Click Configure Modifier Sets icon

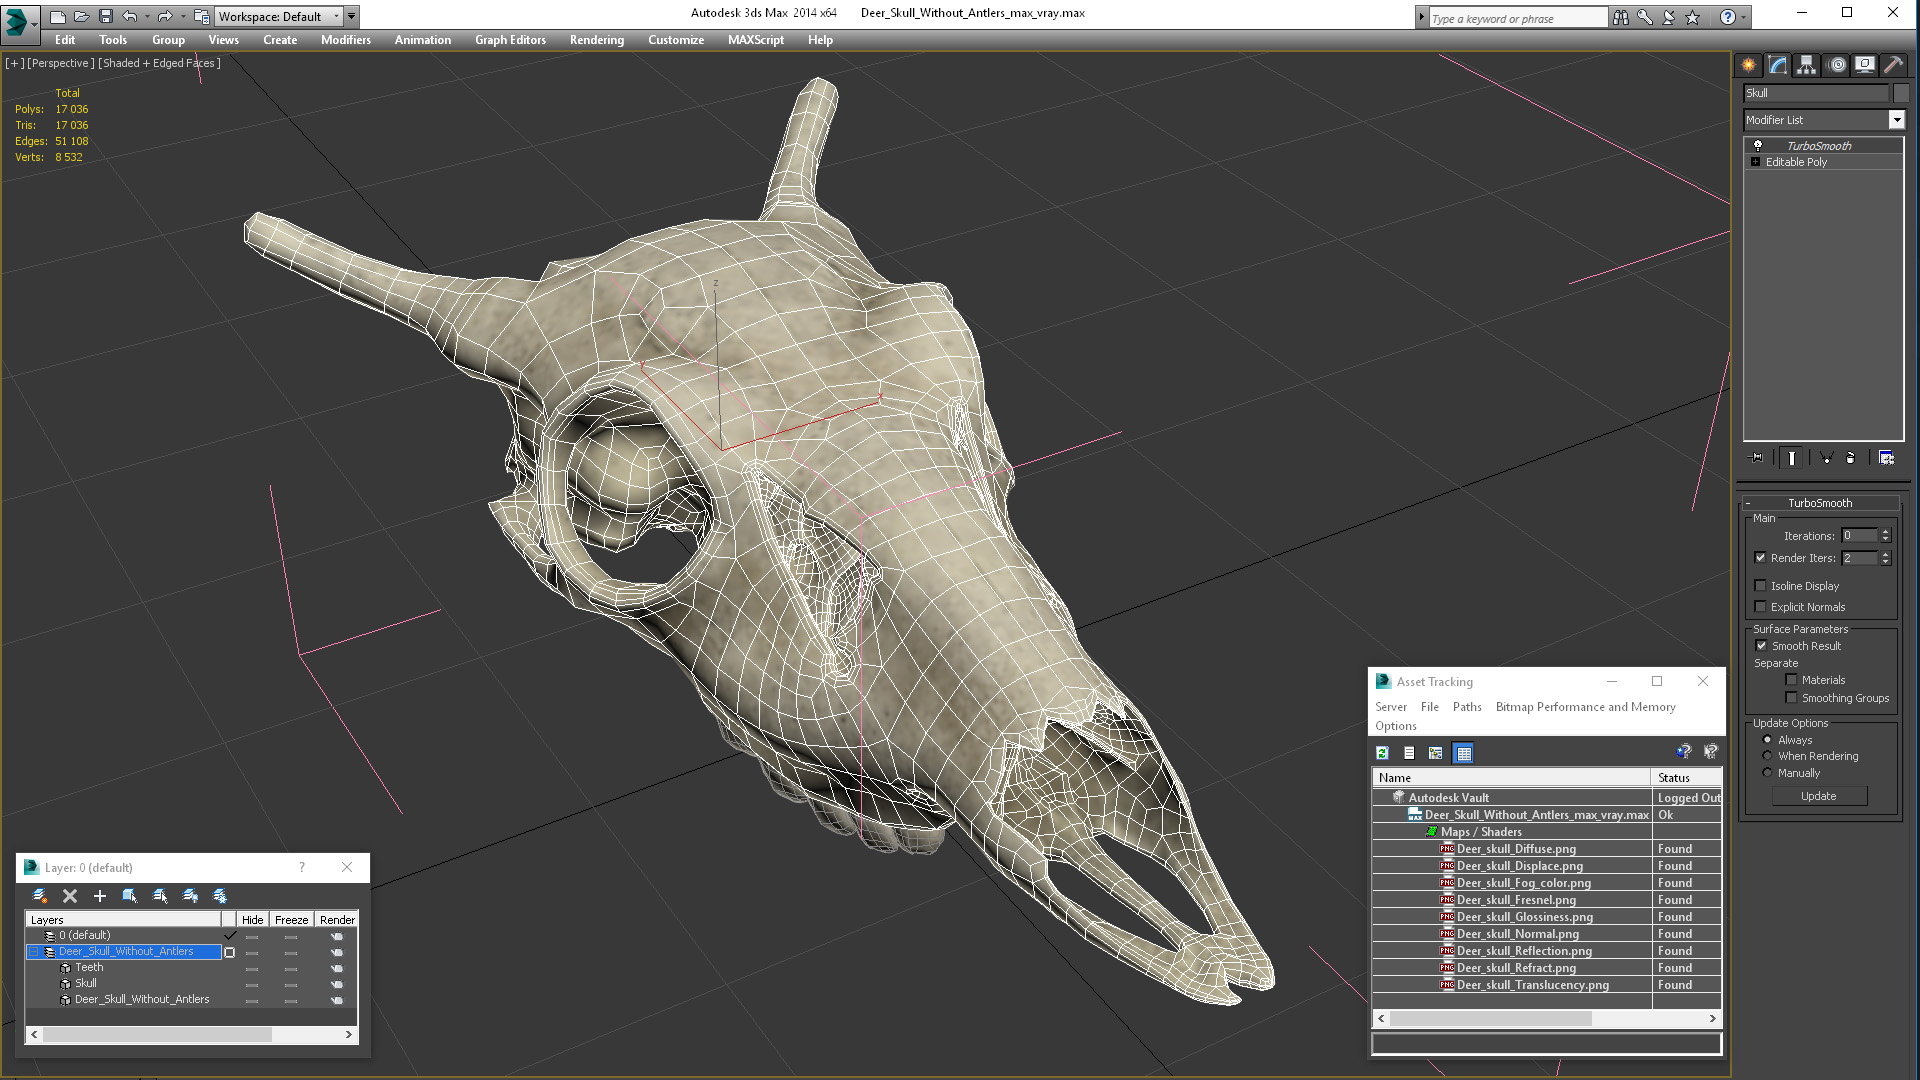(x=1887, y=458)
